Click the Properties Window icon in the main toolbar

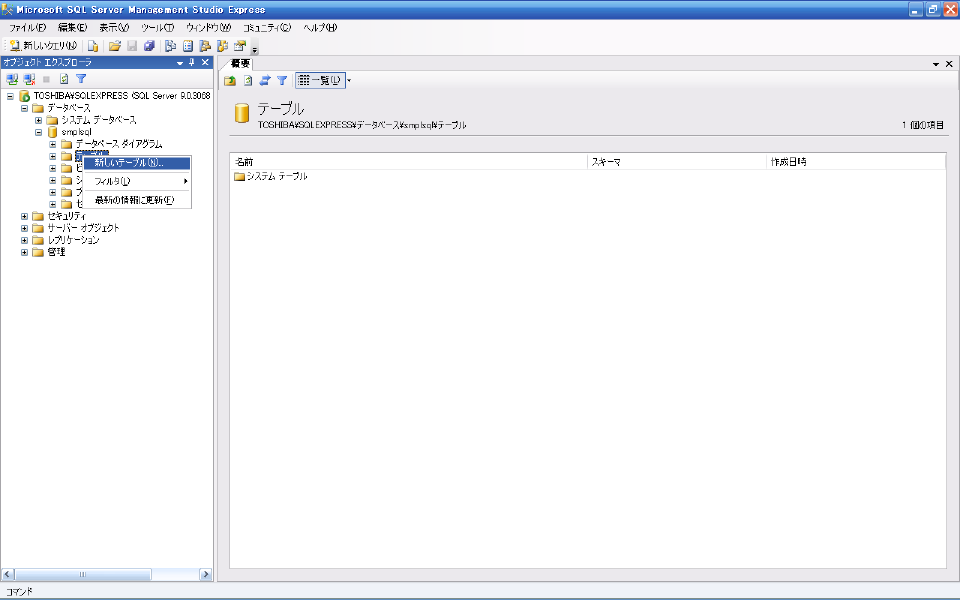[x=239, y=46]
